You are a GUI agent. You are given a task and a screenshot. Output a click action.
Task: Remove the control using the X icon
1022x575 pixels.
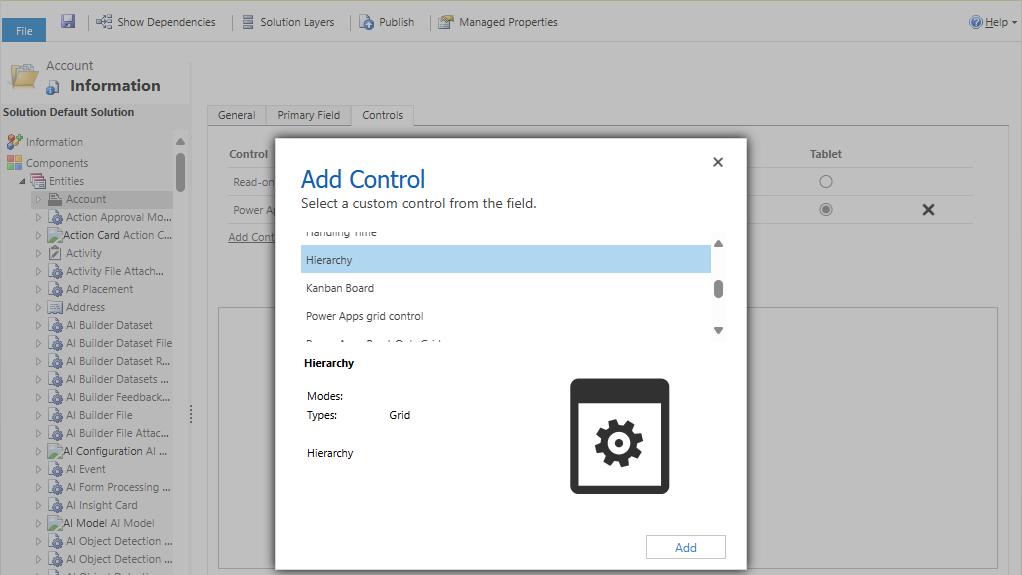coord(927,210)
